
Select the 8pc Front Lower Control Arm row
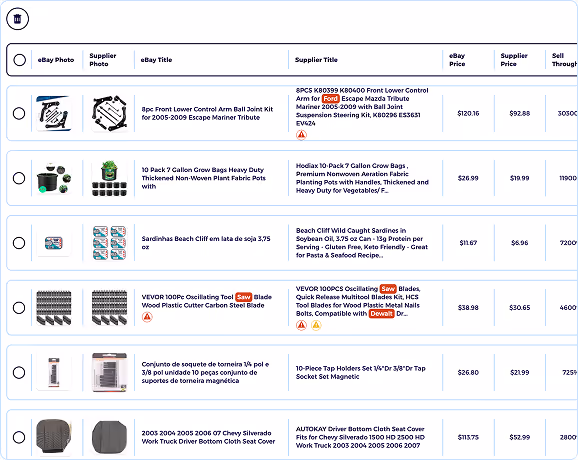(x=19, y=113)
